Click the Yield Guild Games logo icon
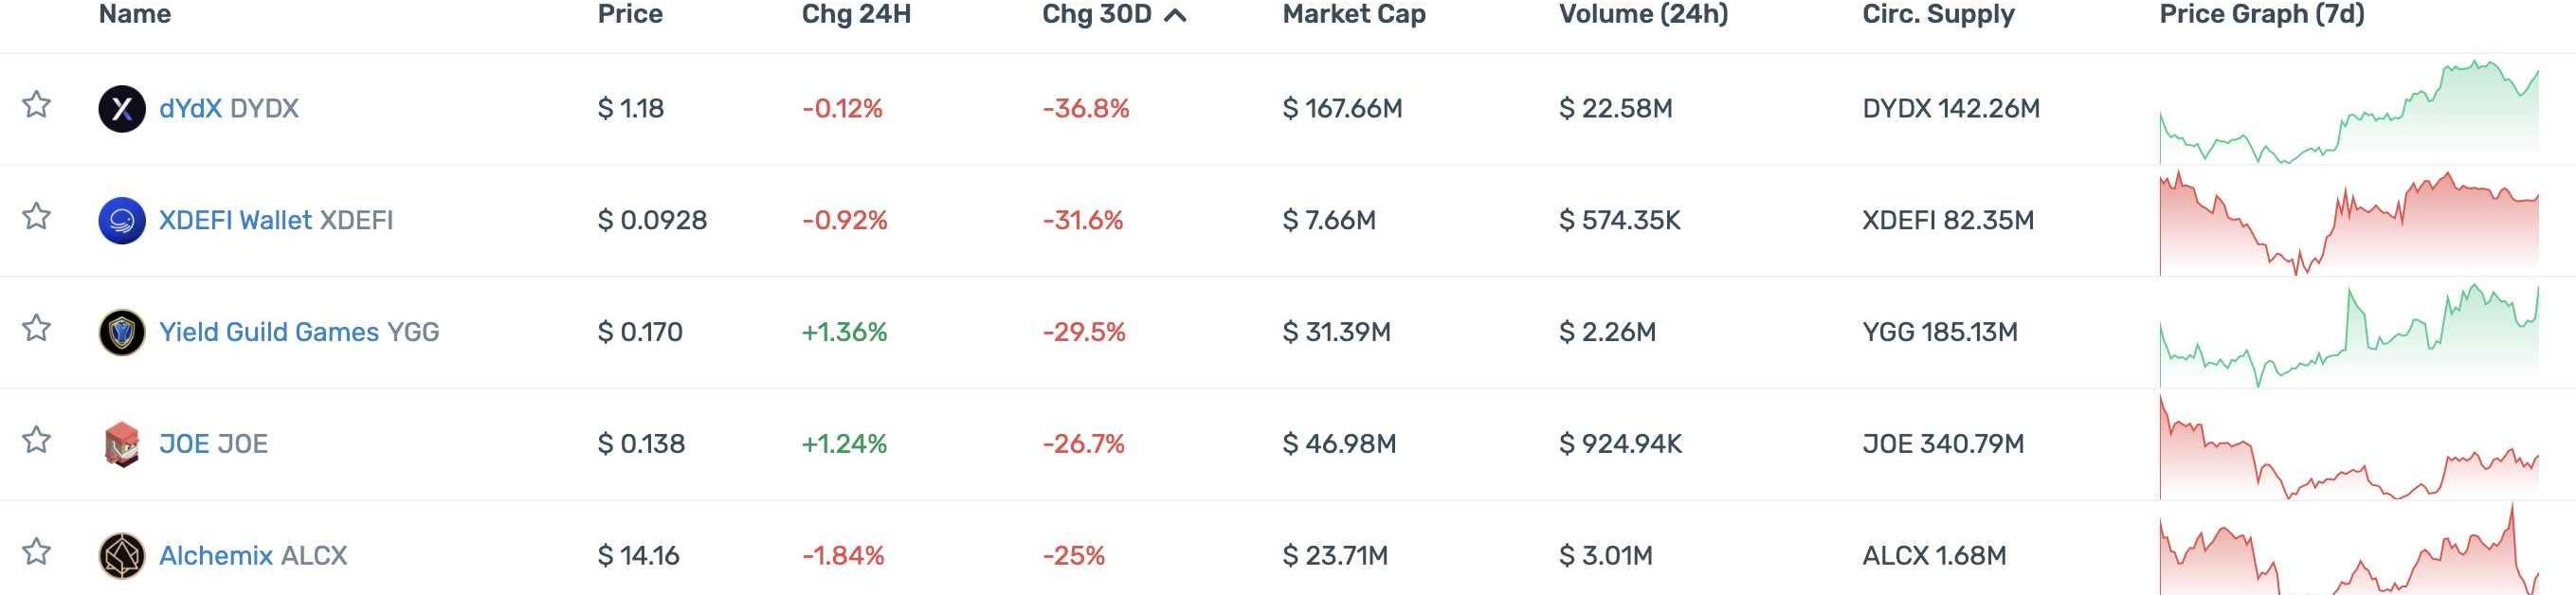This screenshot has width=2576, height=595. (x=122, y=333)
